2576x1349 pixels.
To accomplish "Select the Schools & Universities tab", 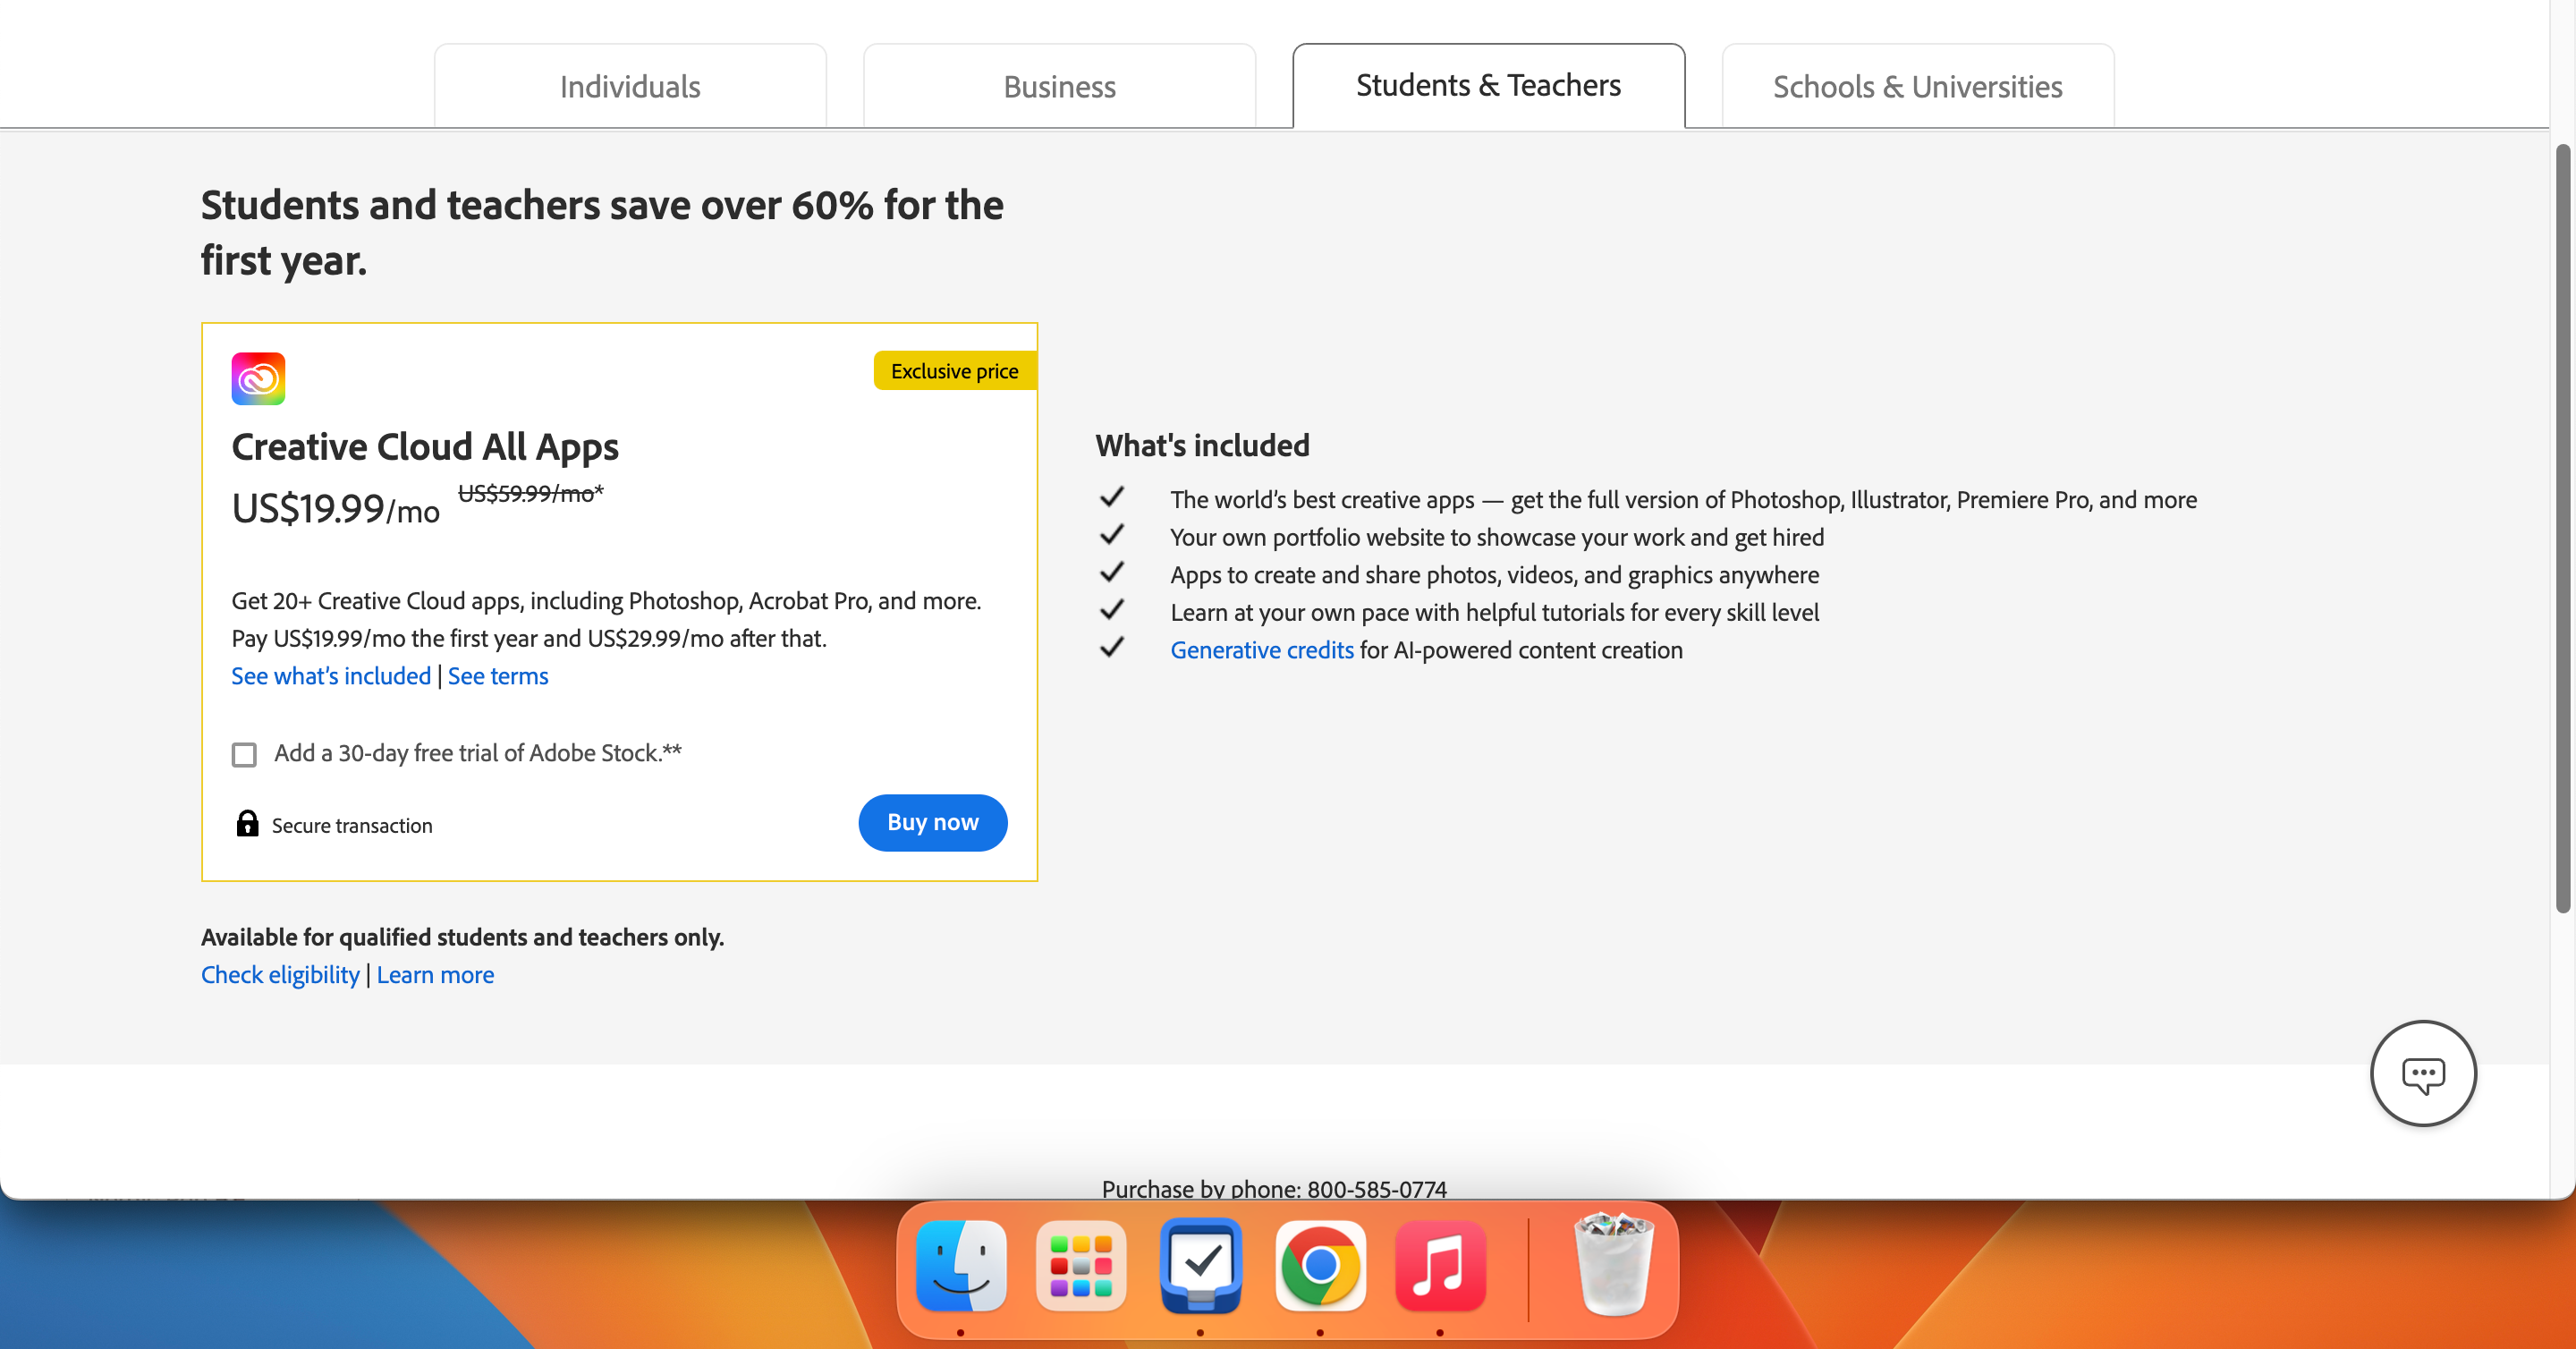I will tap(1917, 87).
